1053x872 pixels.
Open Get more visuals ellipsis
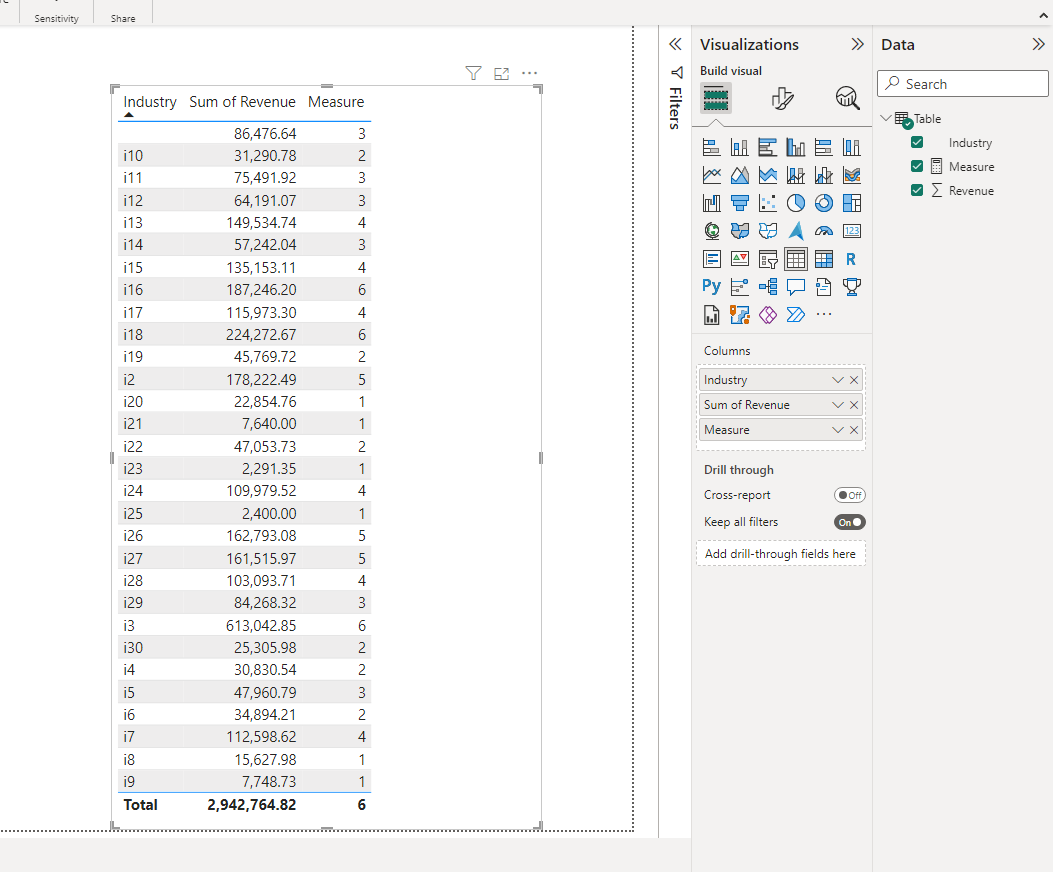point(823,314)
